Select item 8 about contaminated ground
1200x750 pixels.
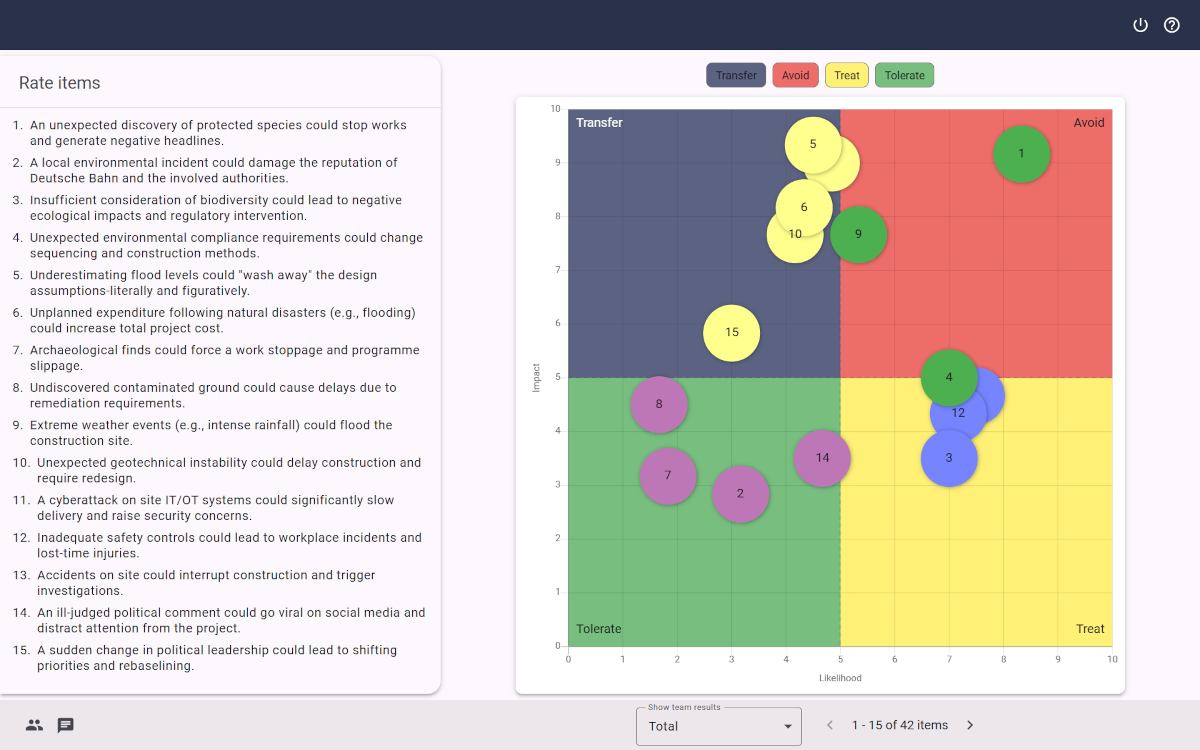pyautogui.click(x=220, y=395)
